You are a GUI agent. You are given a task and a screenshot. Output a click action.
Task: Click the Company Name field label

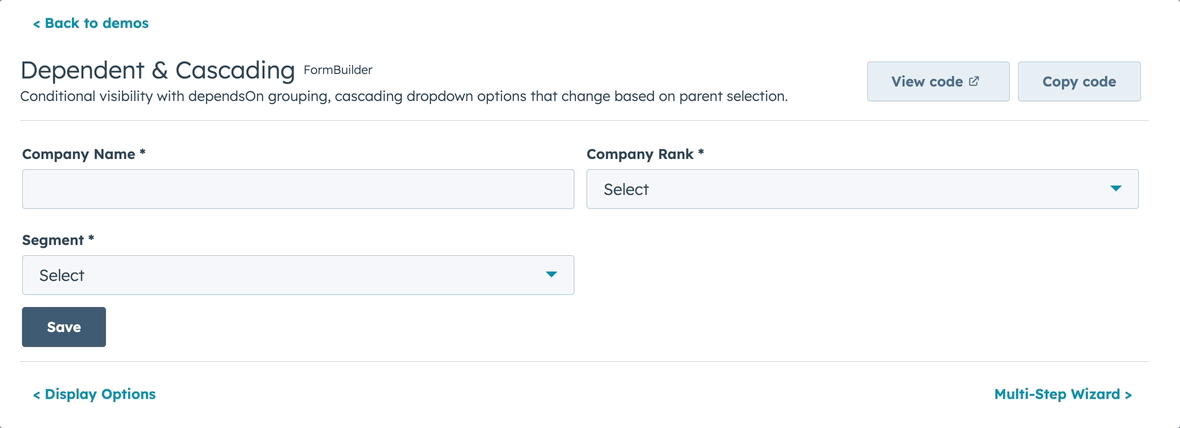click(84, 154)
